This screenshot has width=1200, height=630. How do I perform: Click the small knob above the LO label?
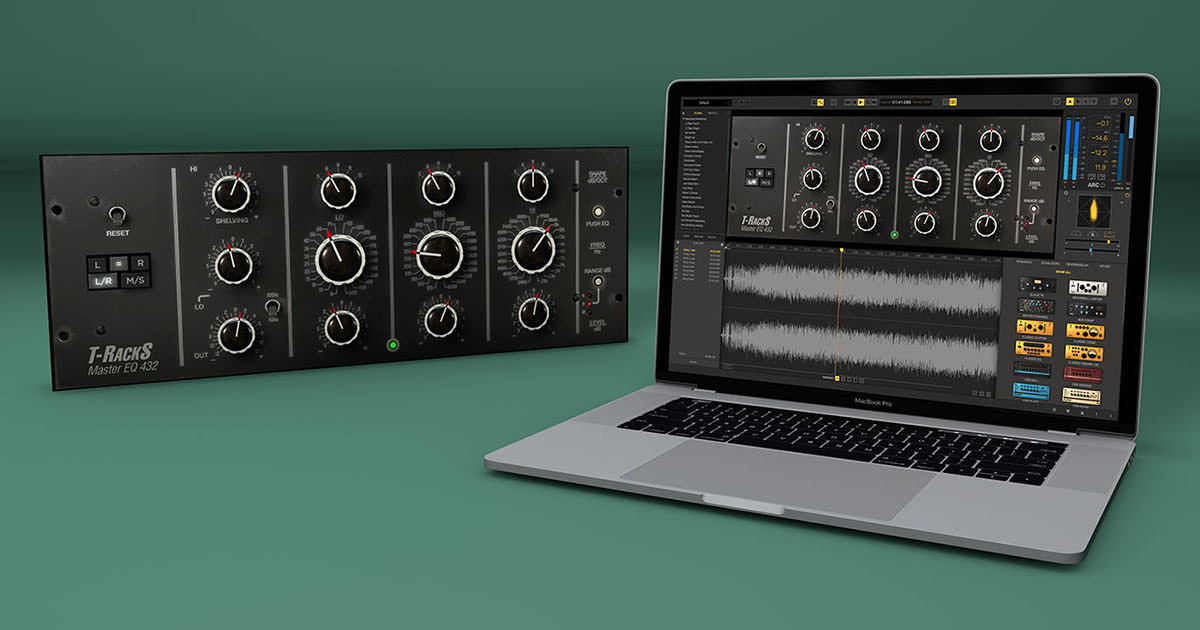[x=337, y=189]
